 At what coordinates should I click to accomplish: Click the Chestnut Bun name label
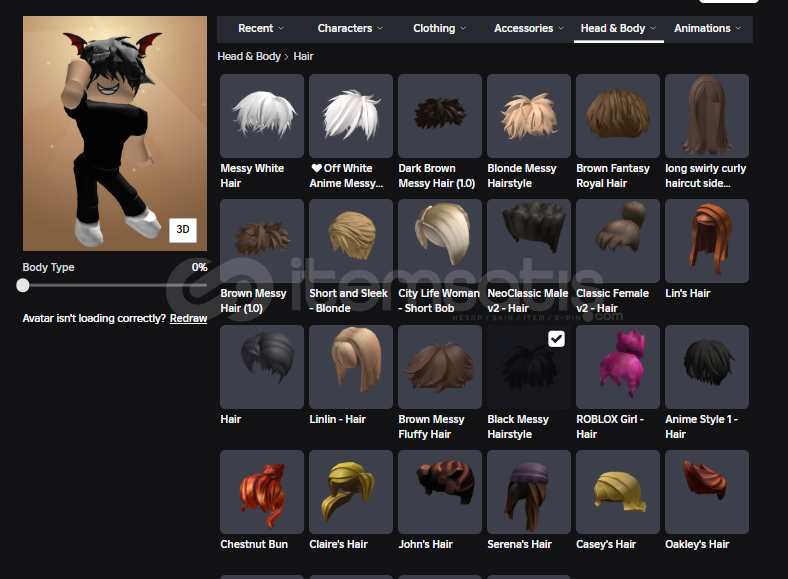click(x=254, y=544)
